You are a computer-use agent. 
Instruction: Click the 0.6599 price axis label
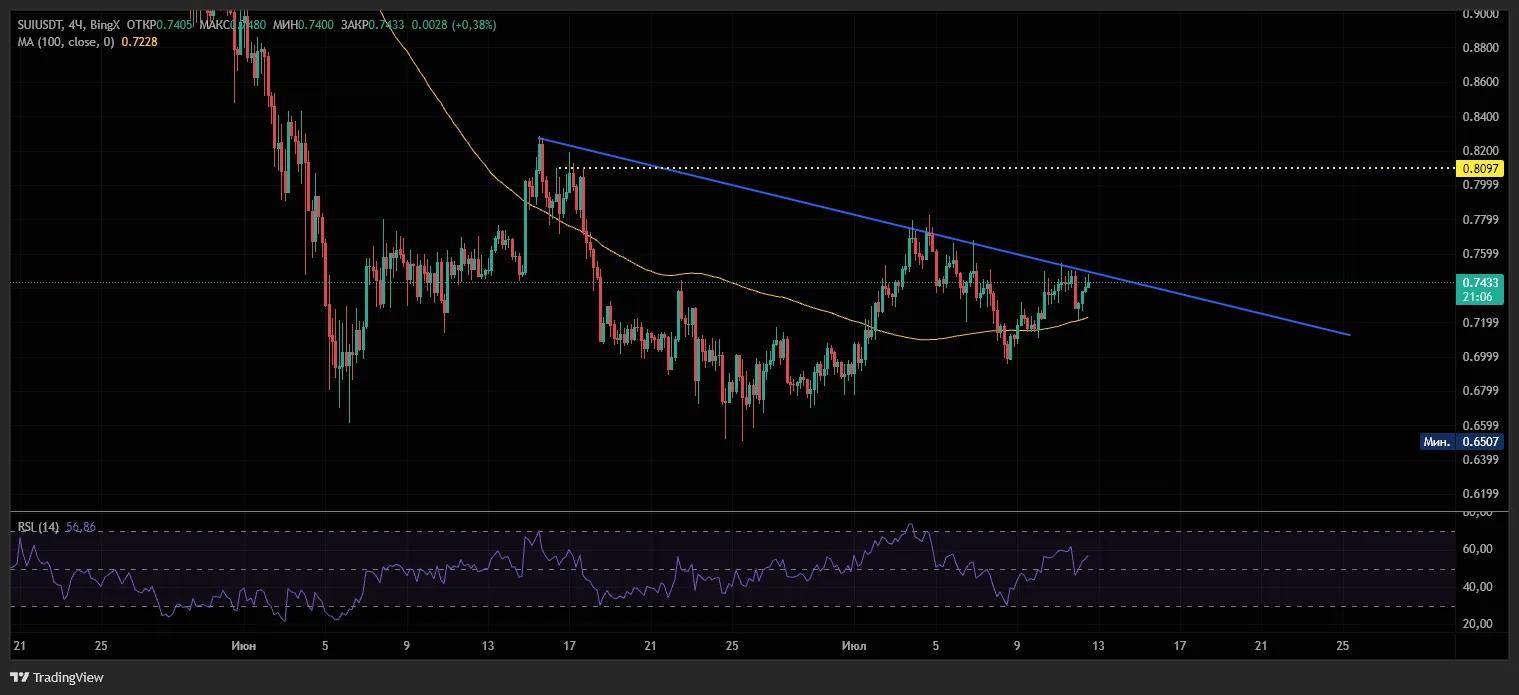(1481, 426)
